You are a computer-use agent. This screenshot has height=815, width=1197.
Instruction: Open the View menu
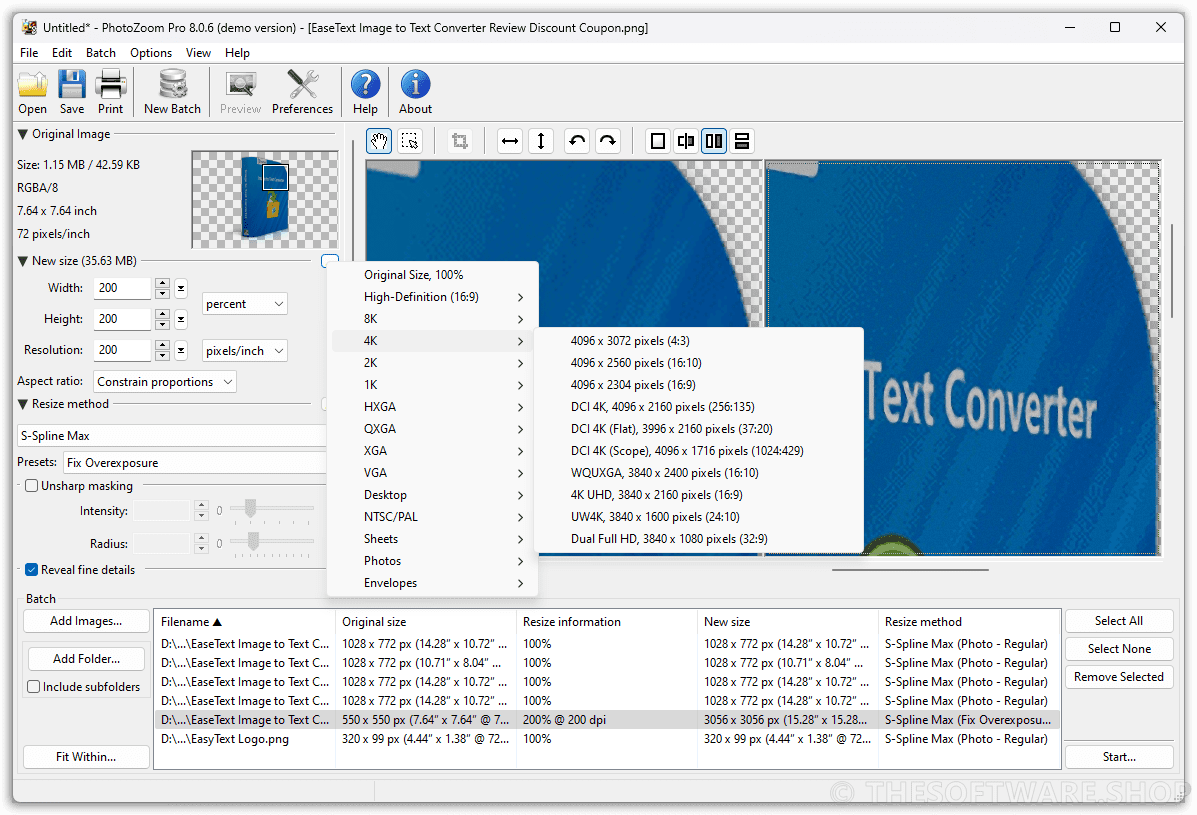pos(198,53)
